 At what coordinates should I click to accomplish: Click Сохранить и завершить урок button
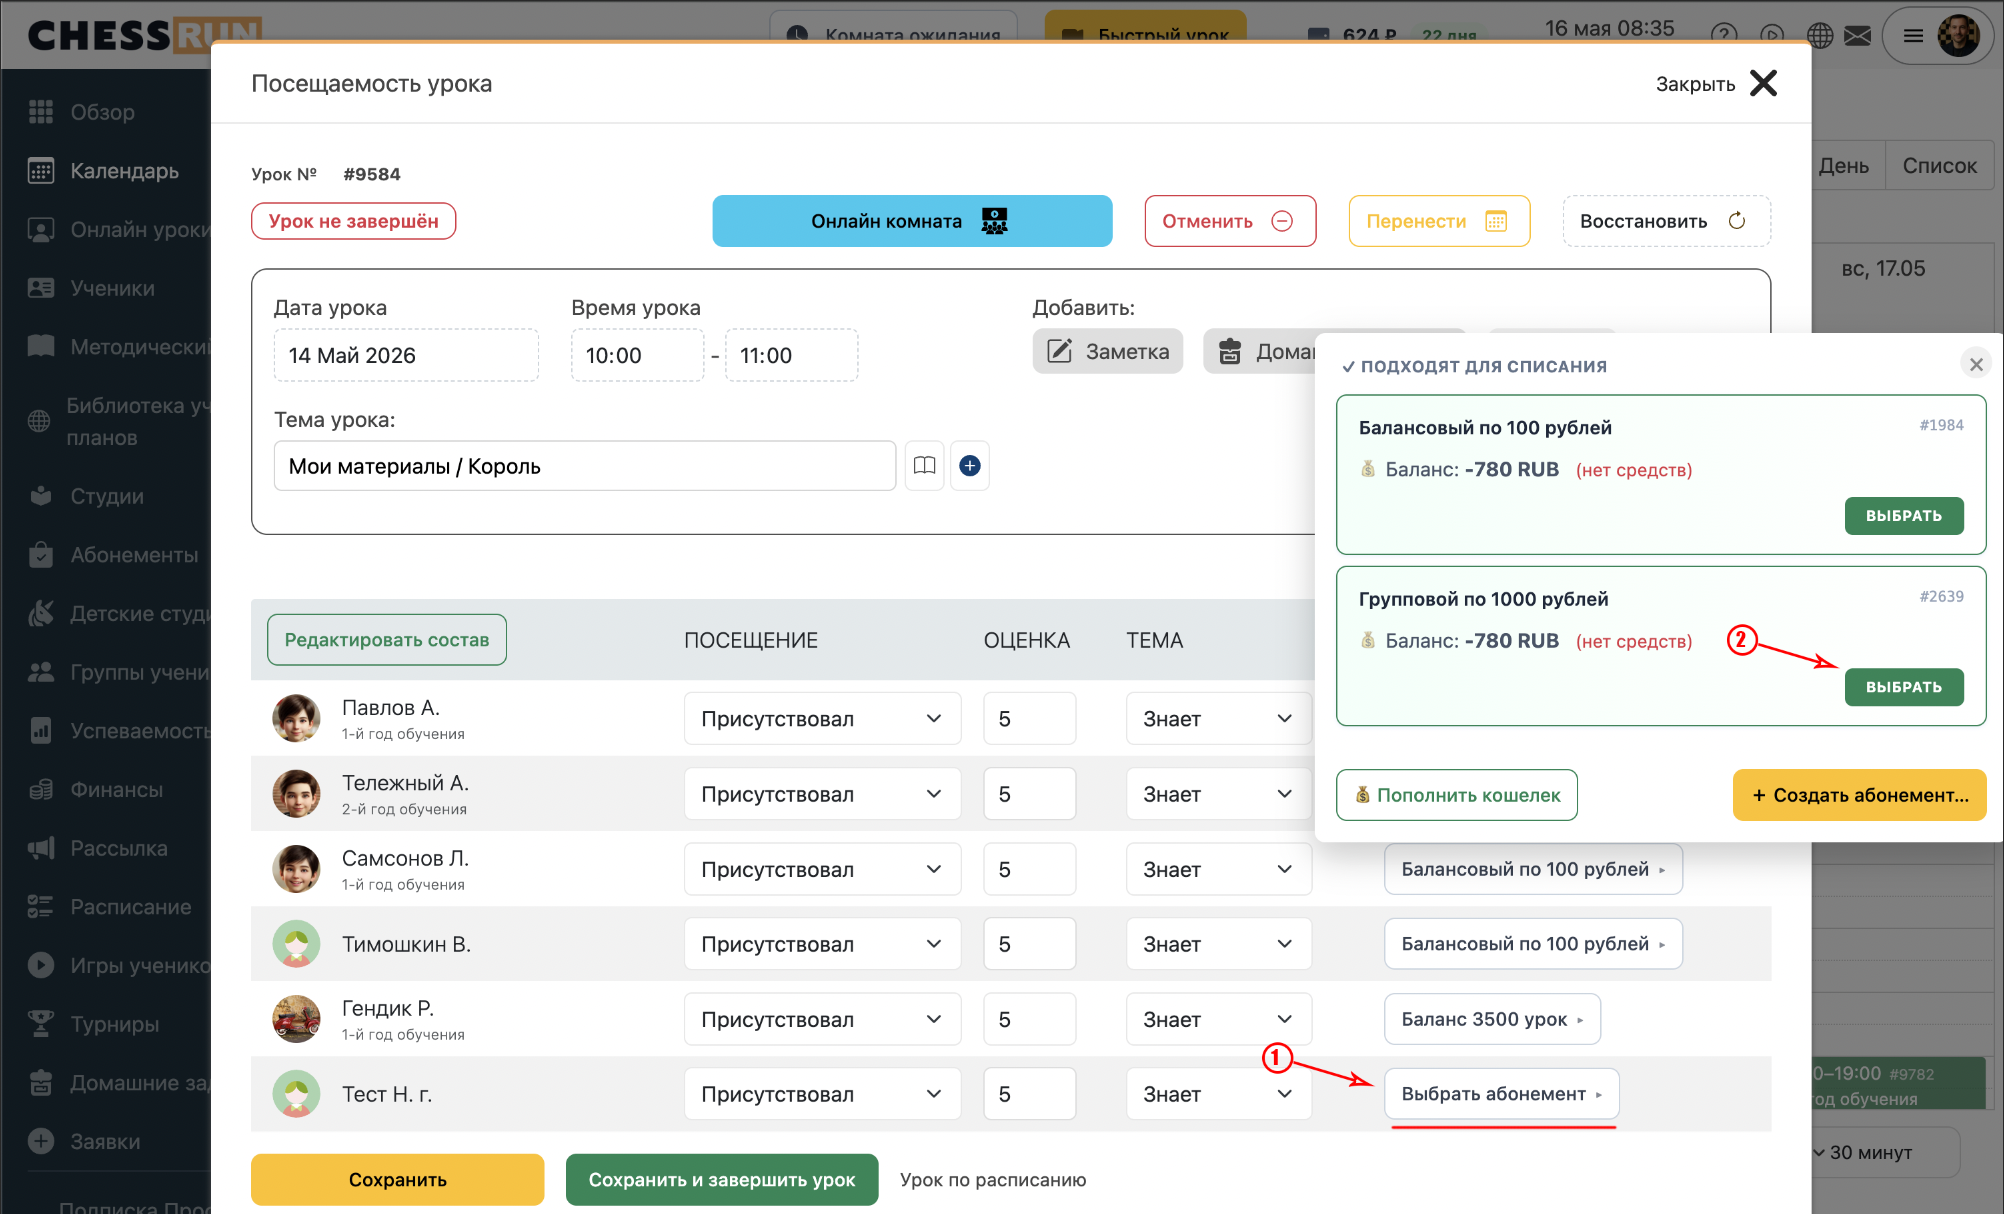722,1180
